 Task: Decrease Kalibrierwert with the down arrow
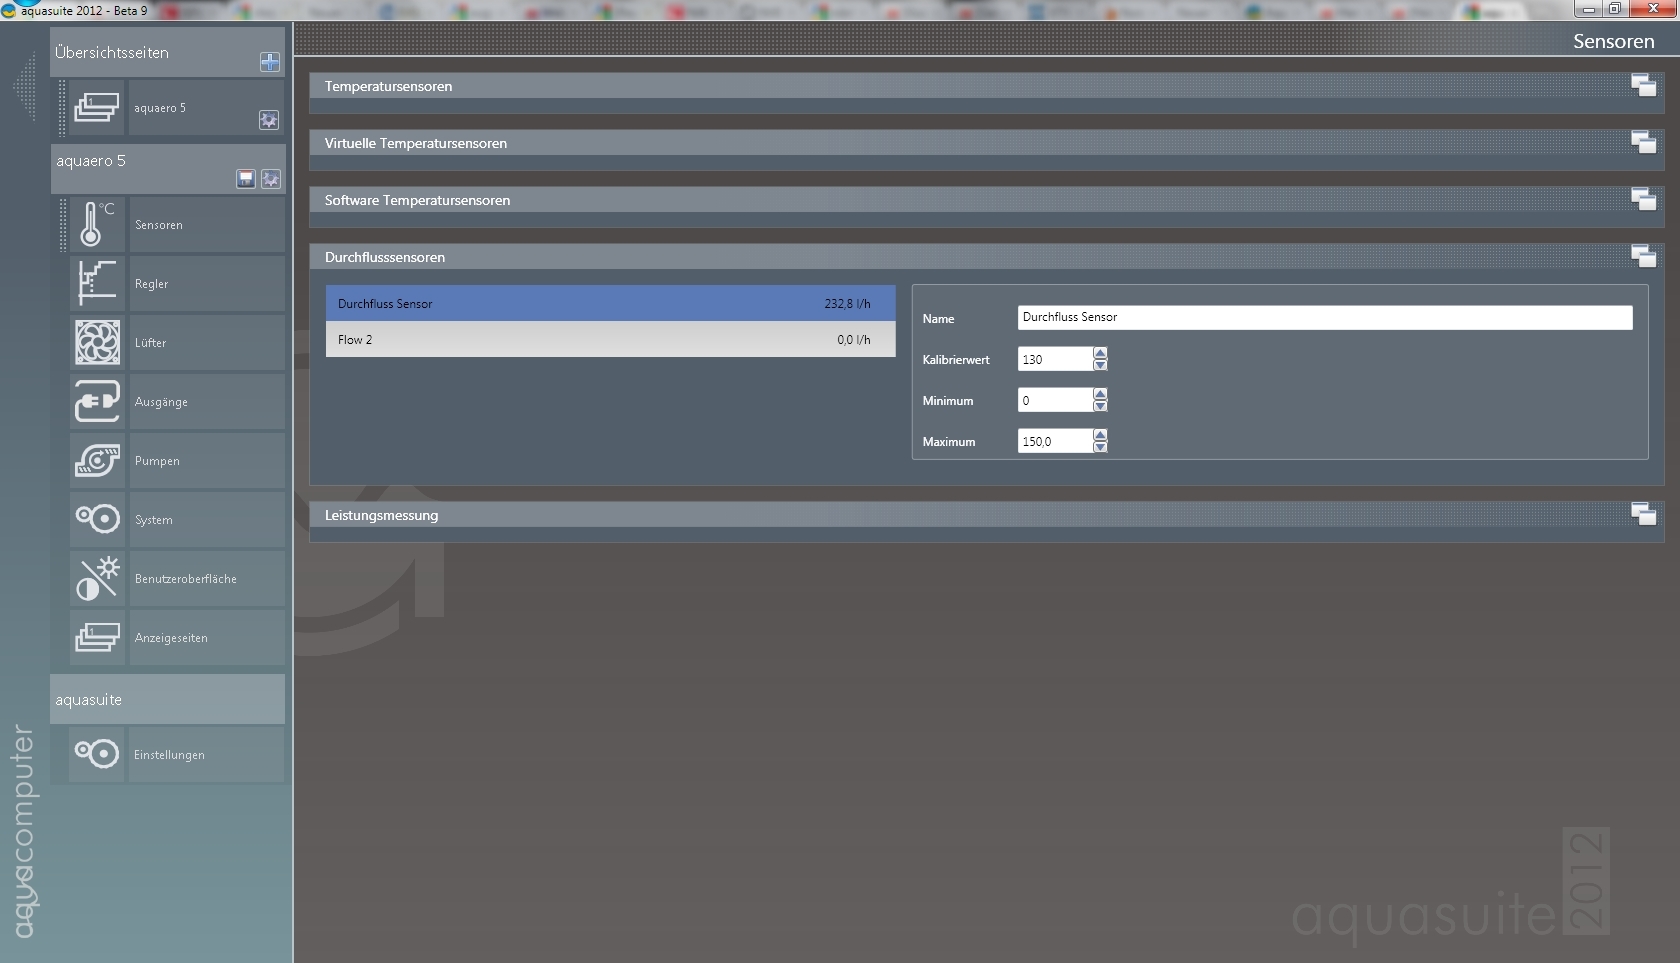coord(1100,365)
